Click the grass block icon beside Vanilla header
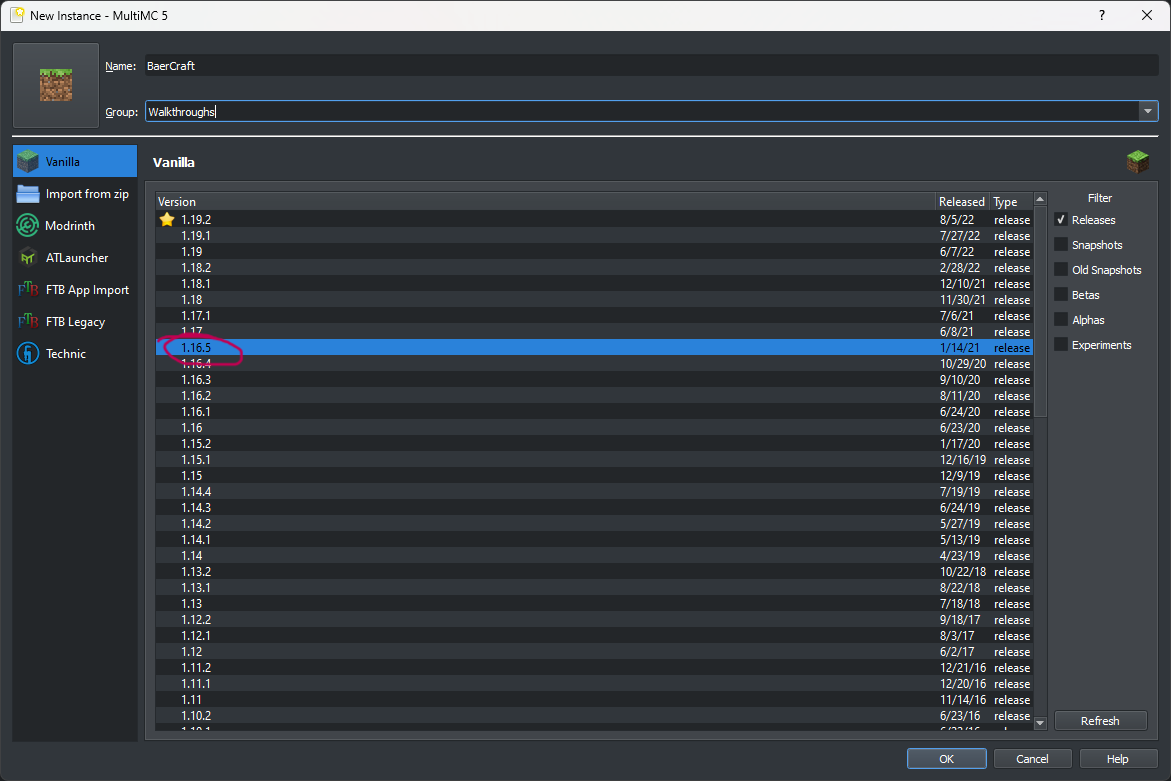Screen dimensions: 1171x781 click(x=1137, y=161)
